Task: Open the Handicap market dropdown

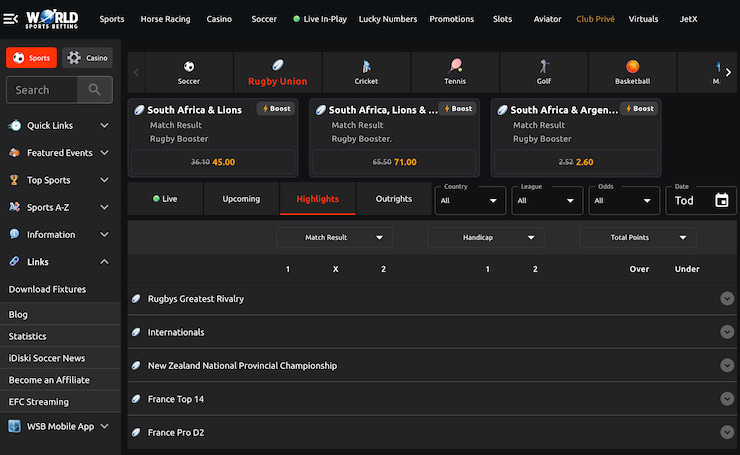Action: (486, 237)
